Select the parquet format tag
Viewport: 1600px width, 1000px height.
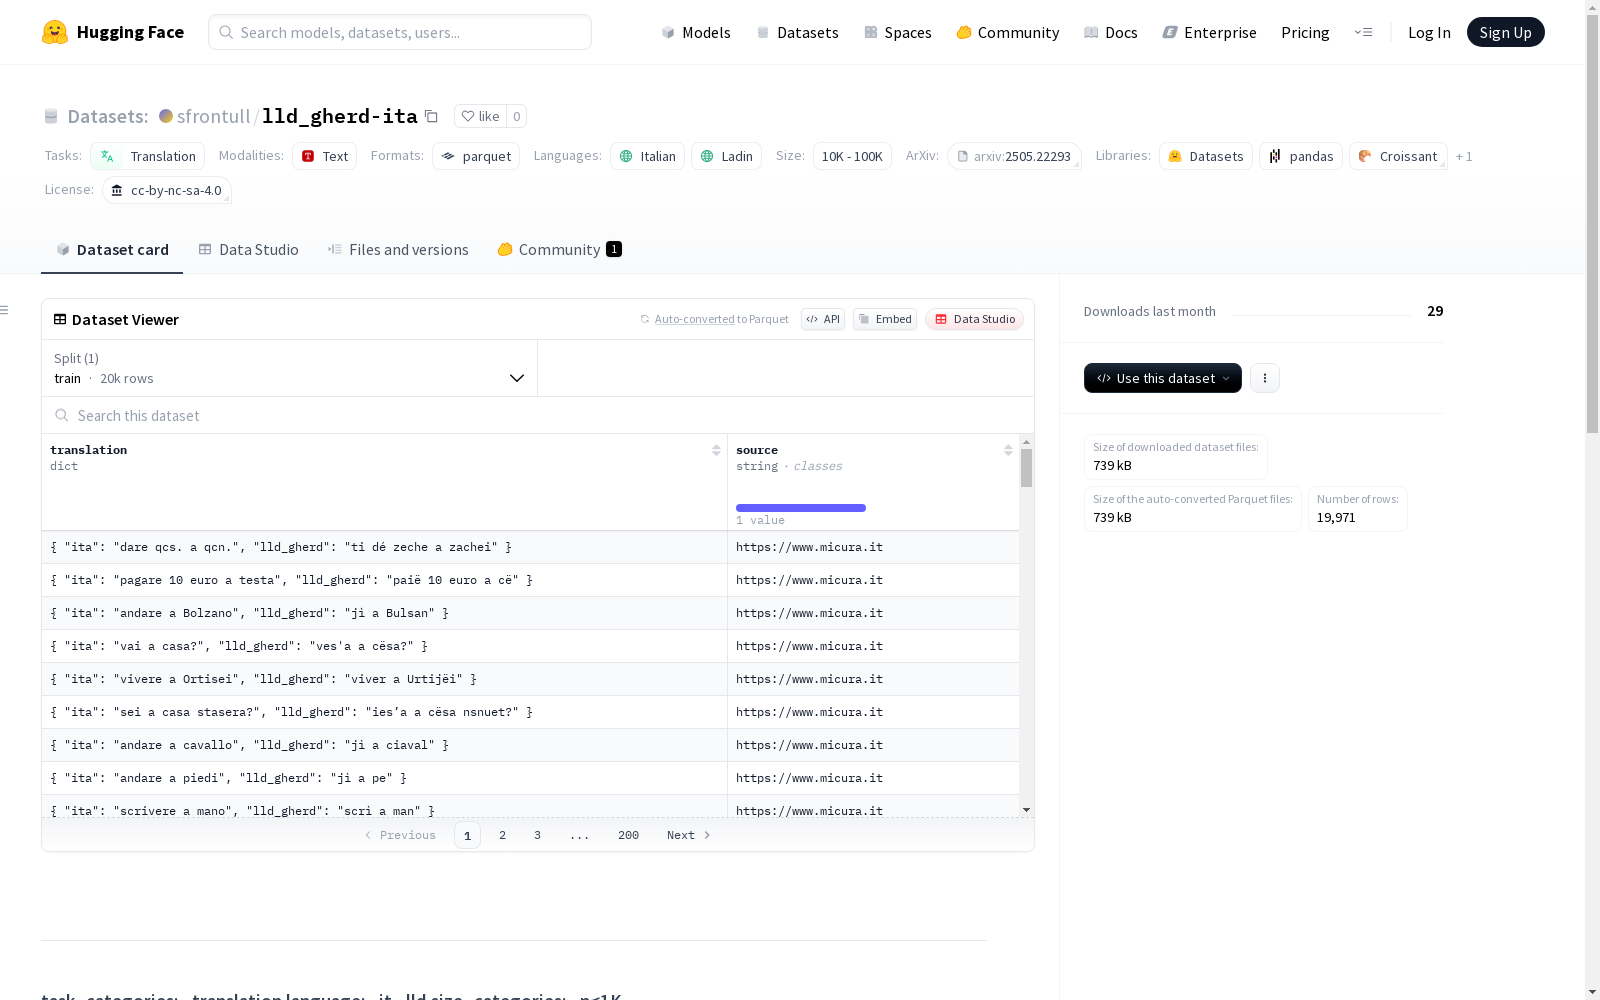(476, 156)
